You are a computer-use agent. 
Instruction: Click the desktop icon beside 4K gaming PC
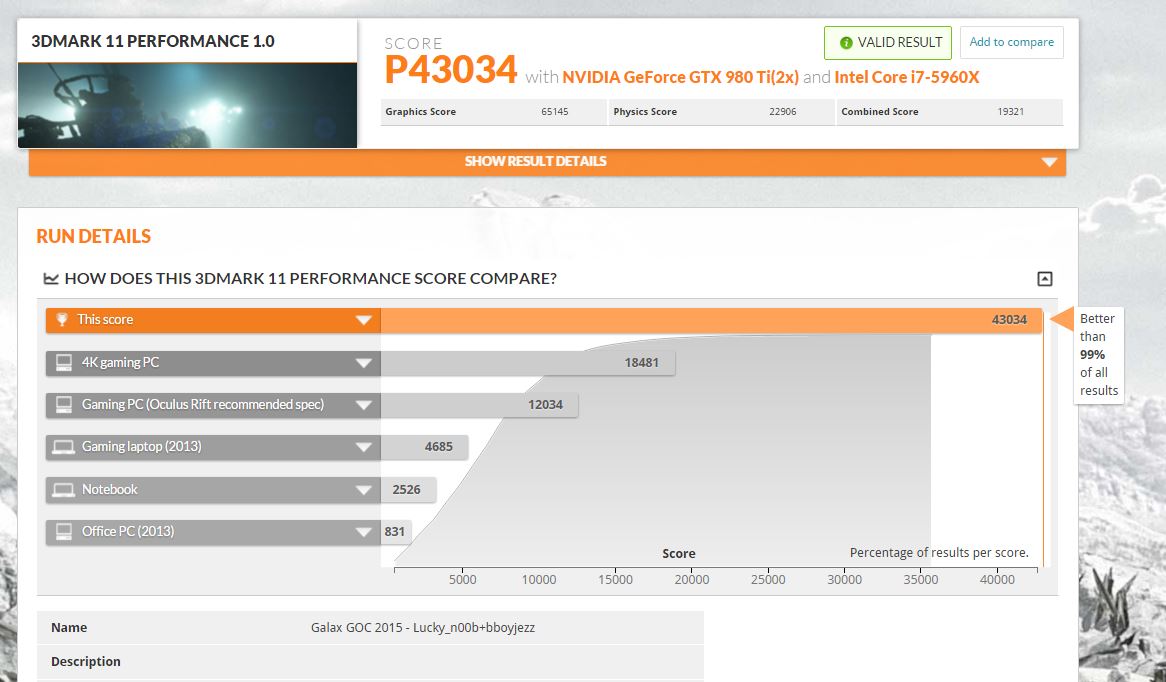click(64, 362)
